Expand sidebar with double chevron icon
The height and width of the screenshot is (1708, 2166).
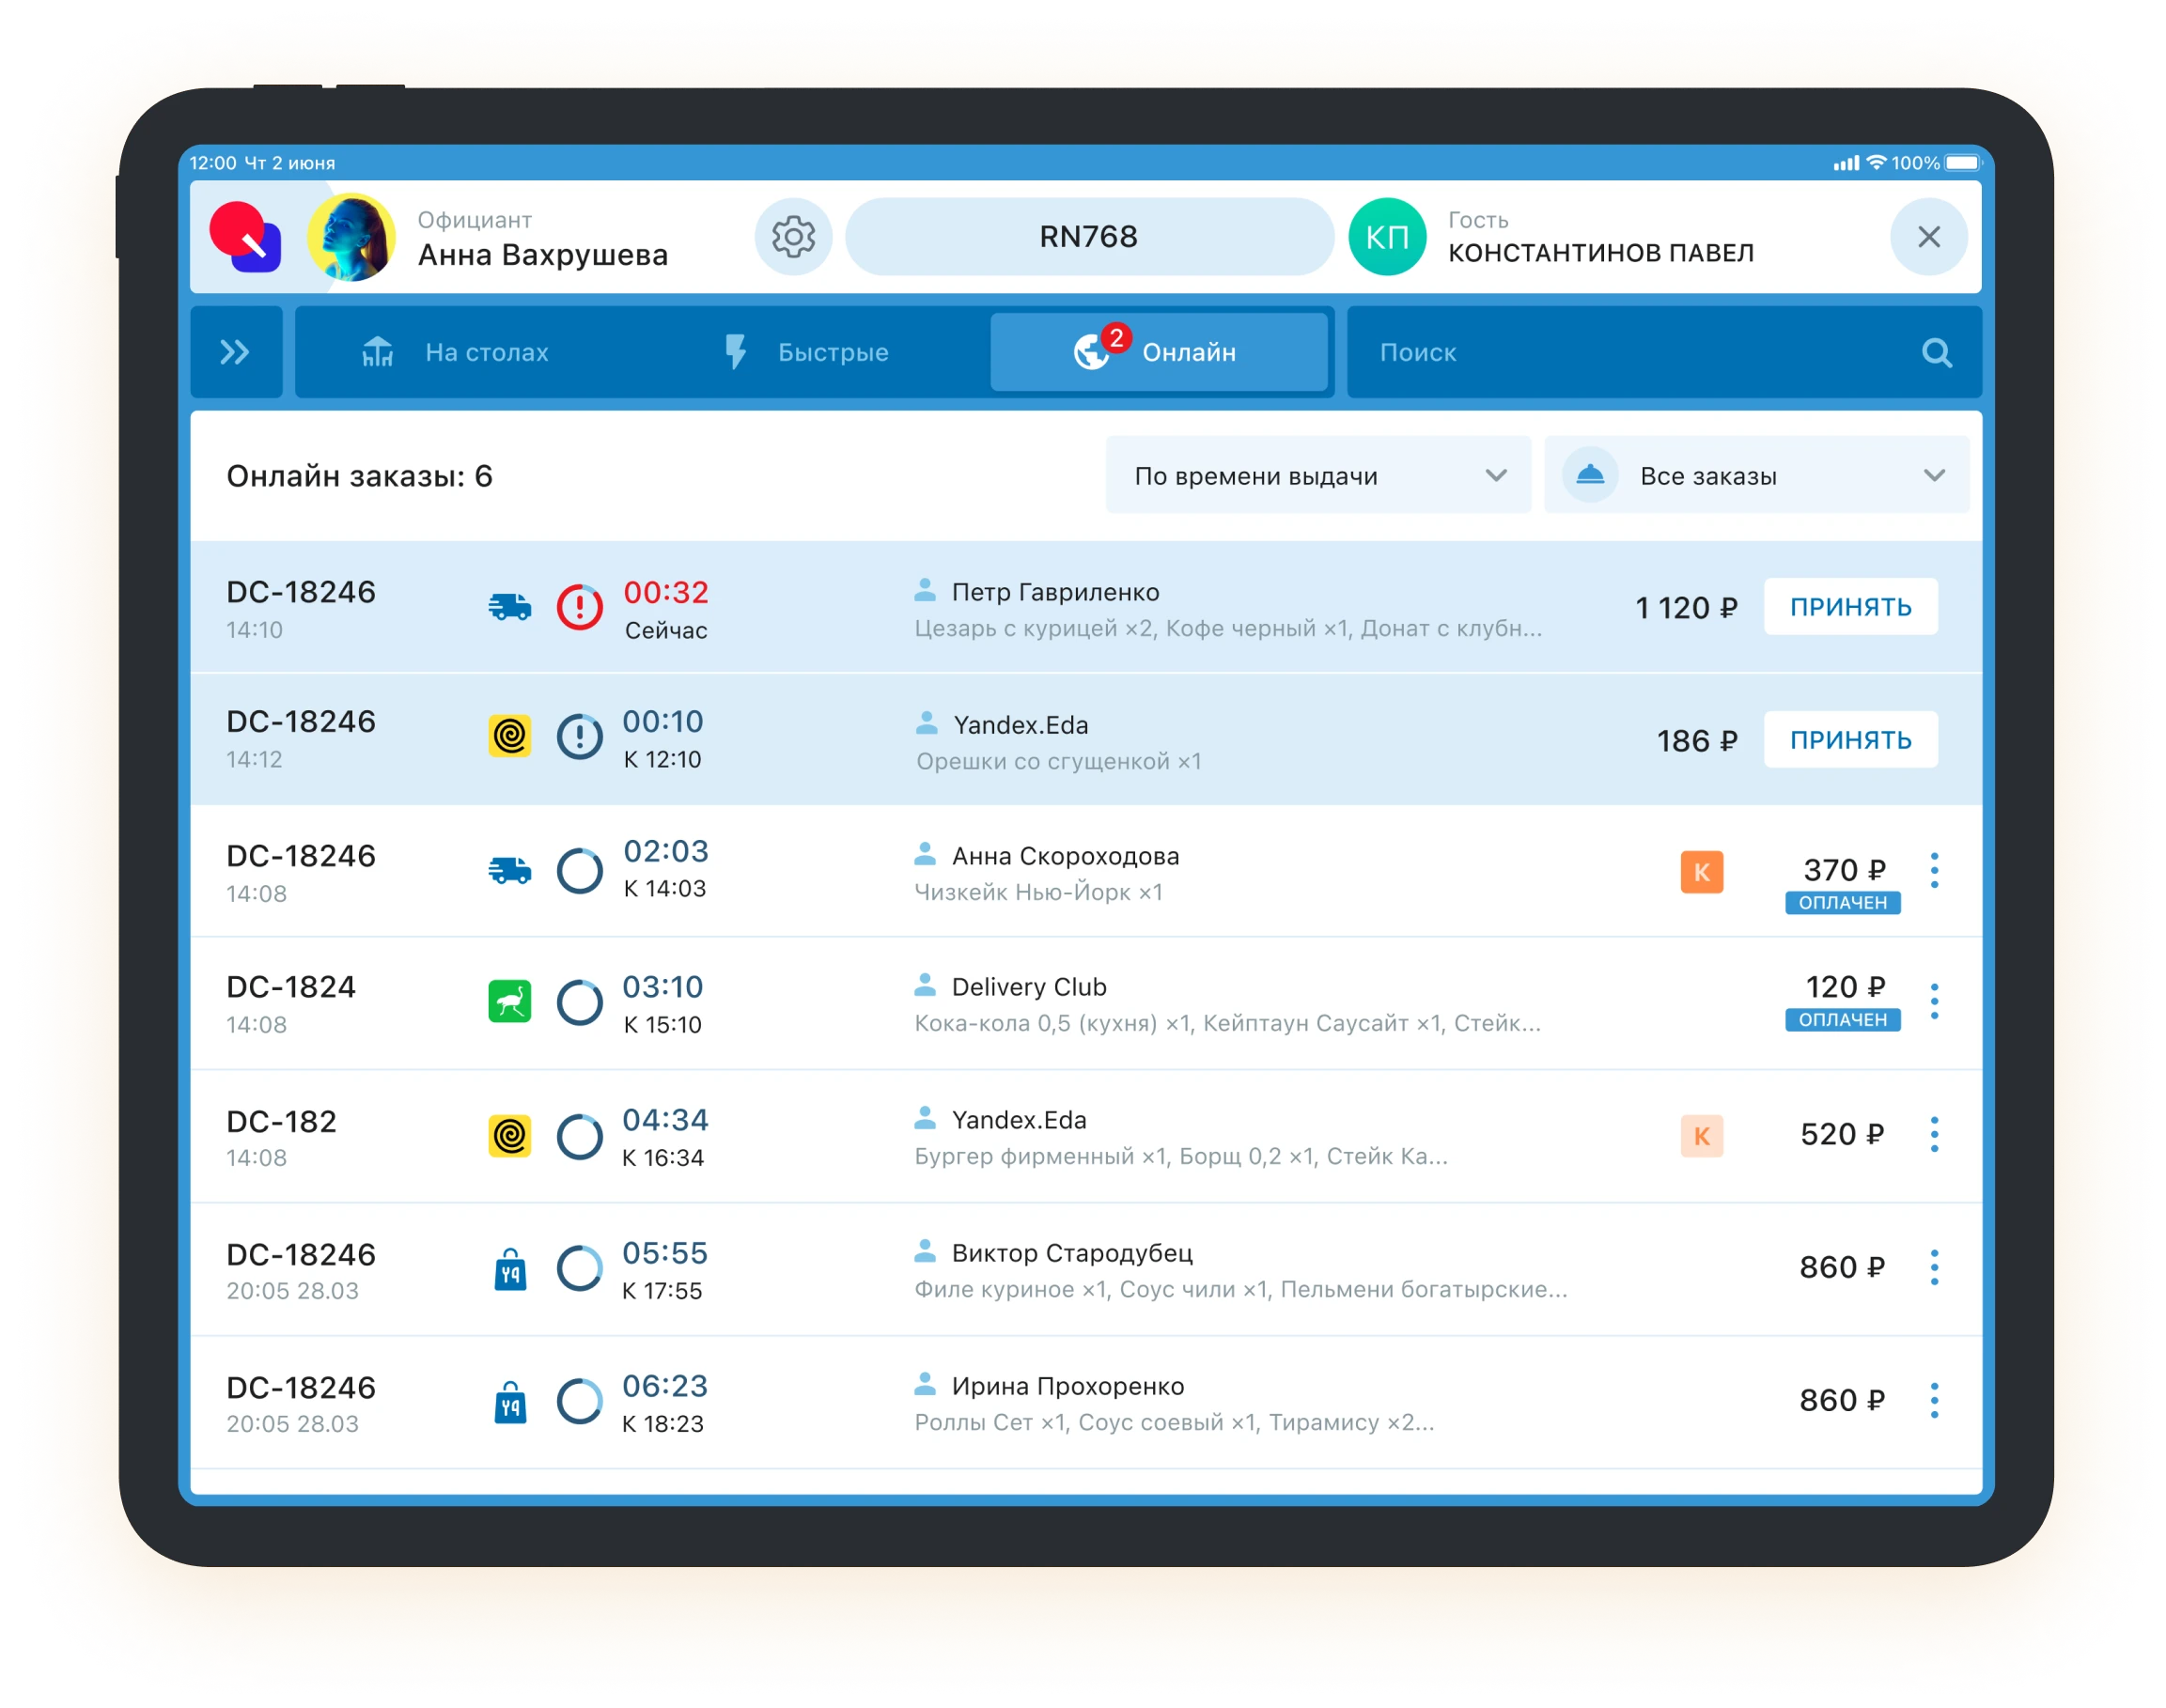click(x=235, y=352)
